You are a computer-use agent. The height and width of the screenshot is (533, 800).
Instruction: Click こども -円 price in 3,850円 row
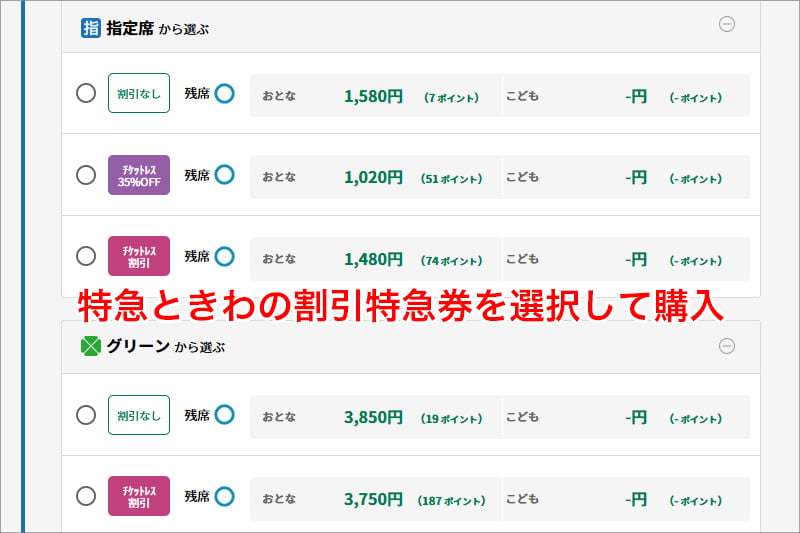coord(636,418)
